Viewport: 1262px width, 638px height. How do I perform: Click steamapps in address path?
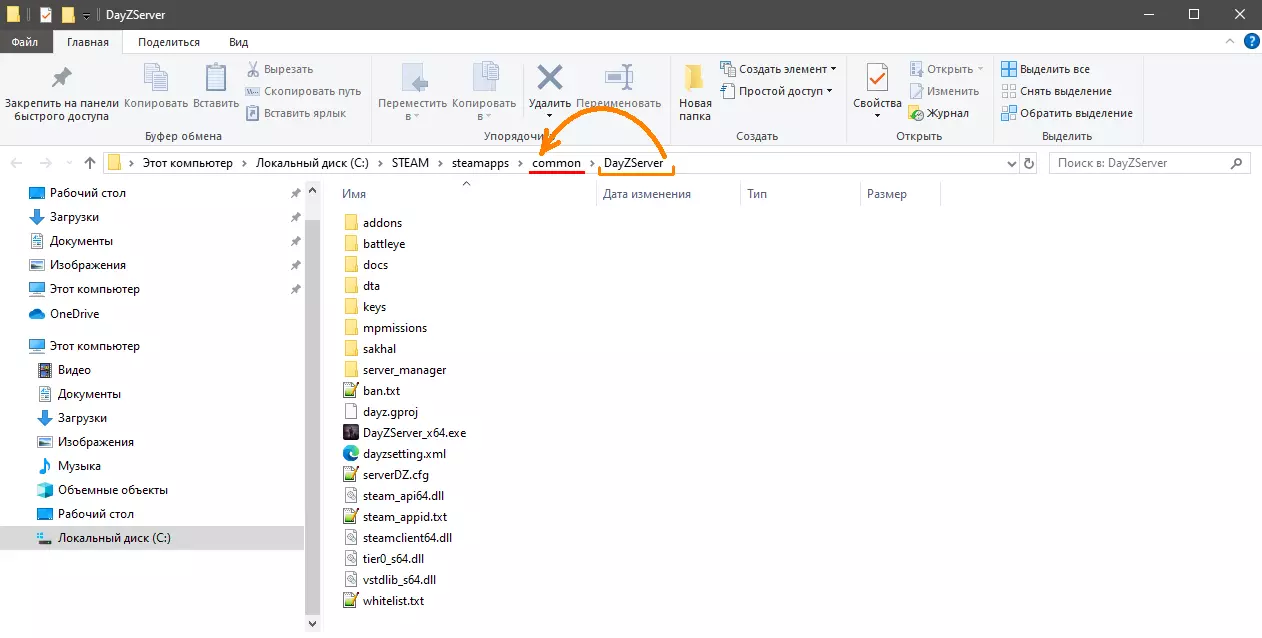point(480,163)
